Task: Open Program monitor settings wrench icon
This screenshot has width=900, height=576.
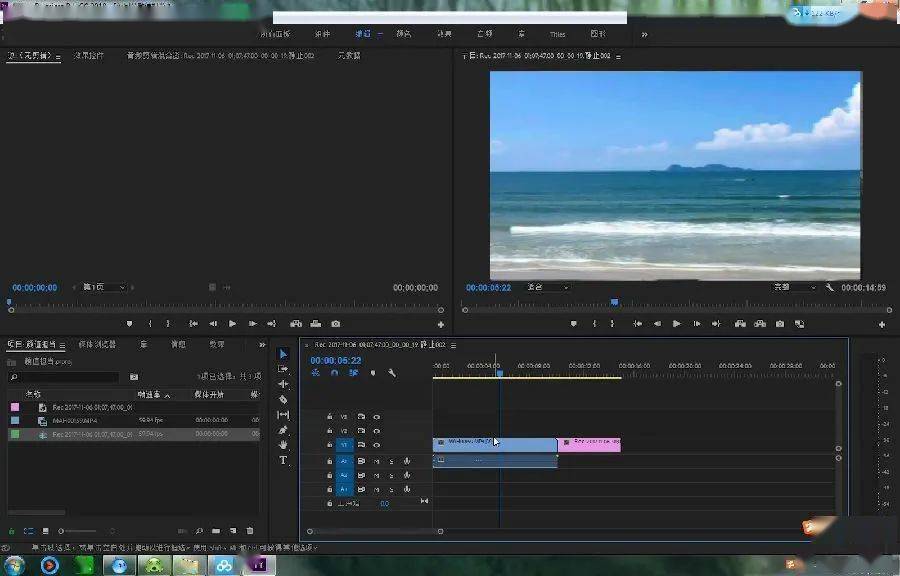Action: coord(829,287)
